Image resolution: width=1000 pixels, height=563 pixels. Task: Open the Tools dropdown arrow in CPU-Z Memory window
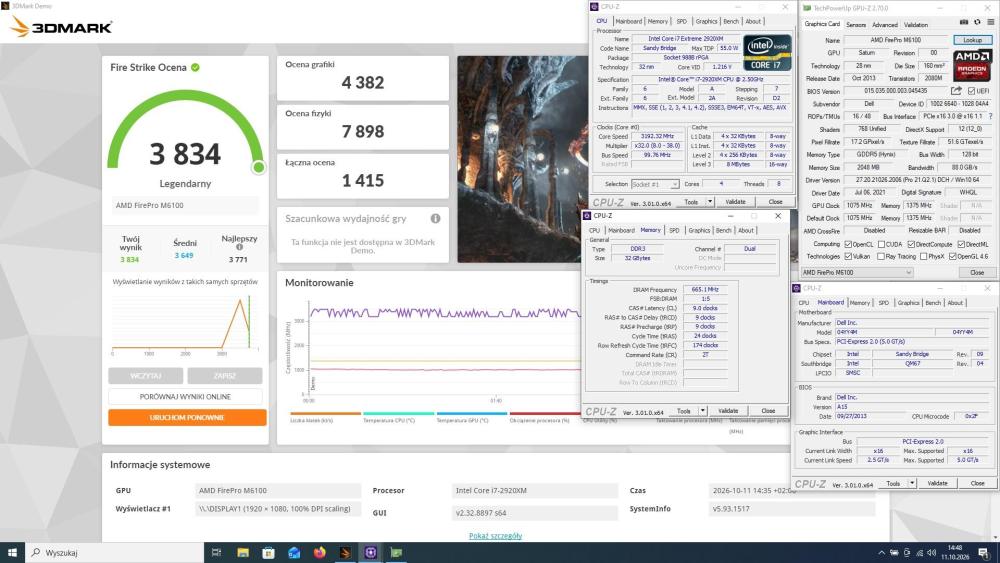[x=703, y=411]
